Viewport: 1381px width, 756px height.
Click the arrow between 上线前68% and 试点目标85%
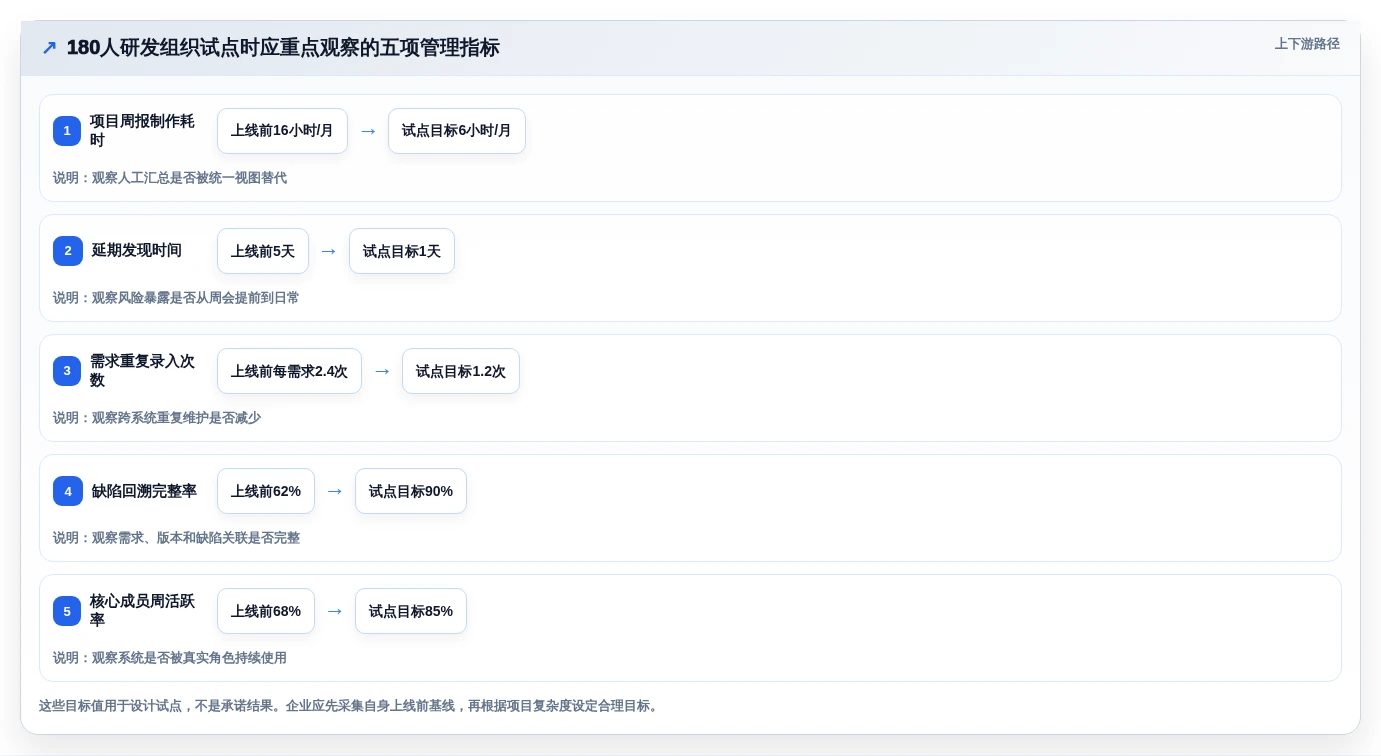click(x=335, y=611)
